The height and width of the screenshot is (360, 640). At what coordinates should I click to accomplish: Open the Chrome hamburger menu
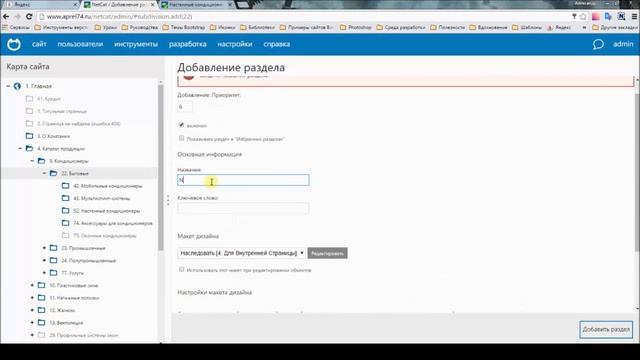click(634, 16)
